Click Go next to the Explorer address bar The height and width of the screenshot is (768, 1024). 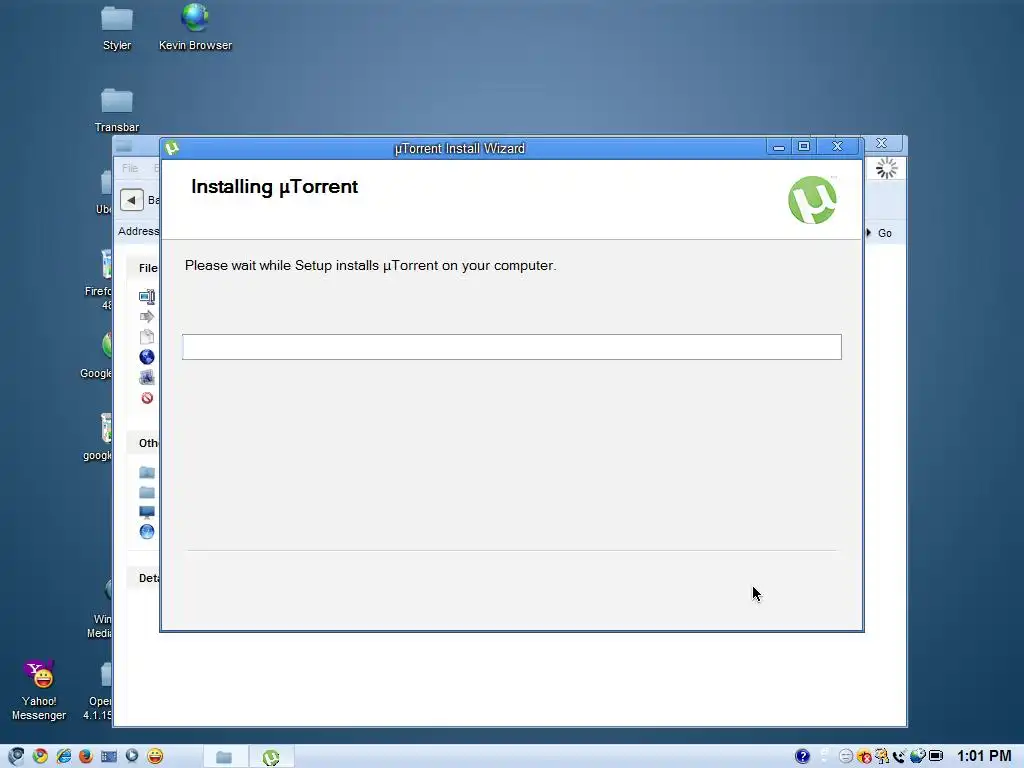[x=885, y=233]
